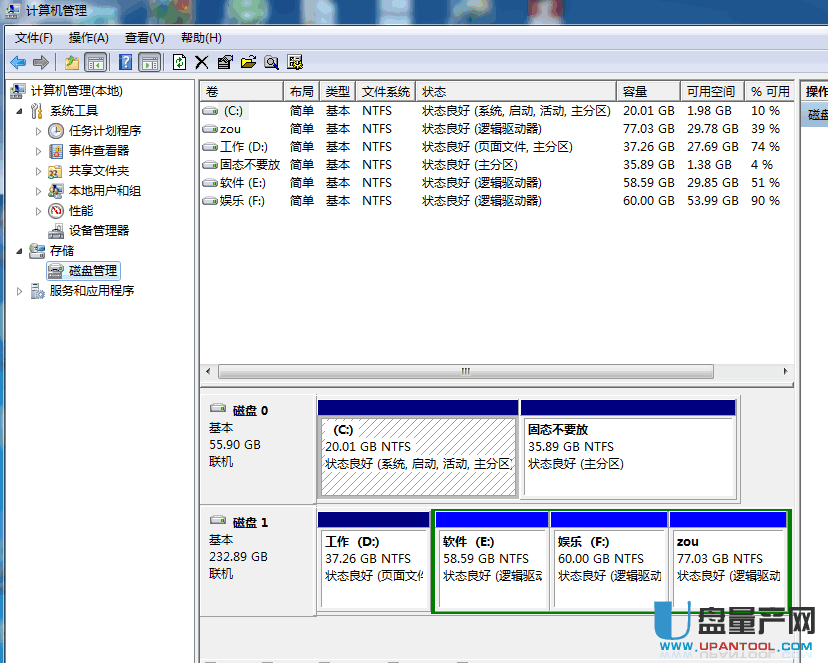Image resolution: width=828 pixels, height=663 pixels.
Task: Expand the 服务和应用程序 tree node
Action: tap(21, 291)
